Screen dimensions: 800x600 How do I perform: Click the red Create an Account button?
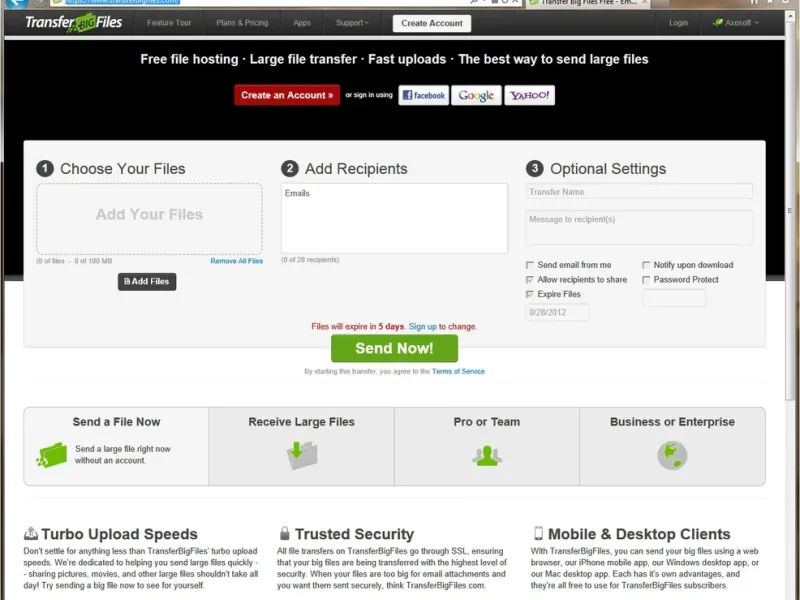(287, 95)
